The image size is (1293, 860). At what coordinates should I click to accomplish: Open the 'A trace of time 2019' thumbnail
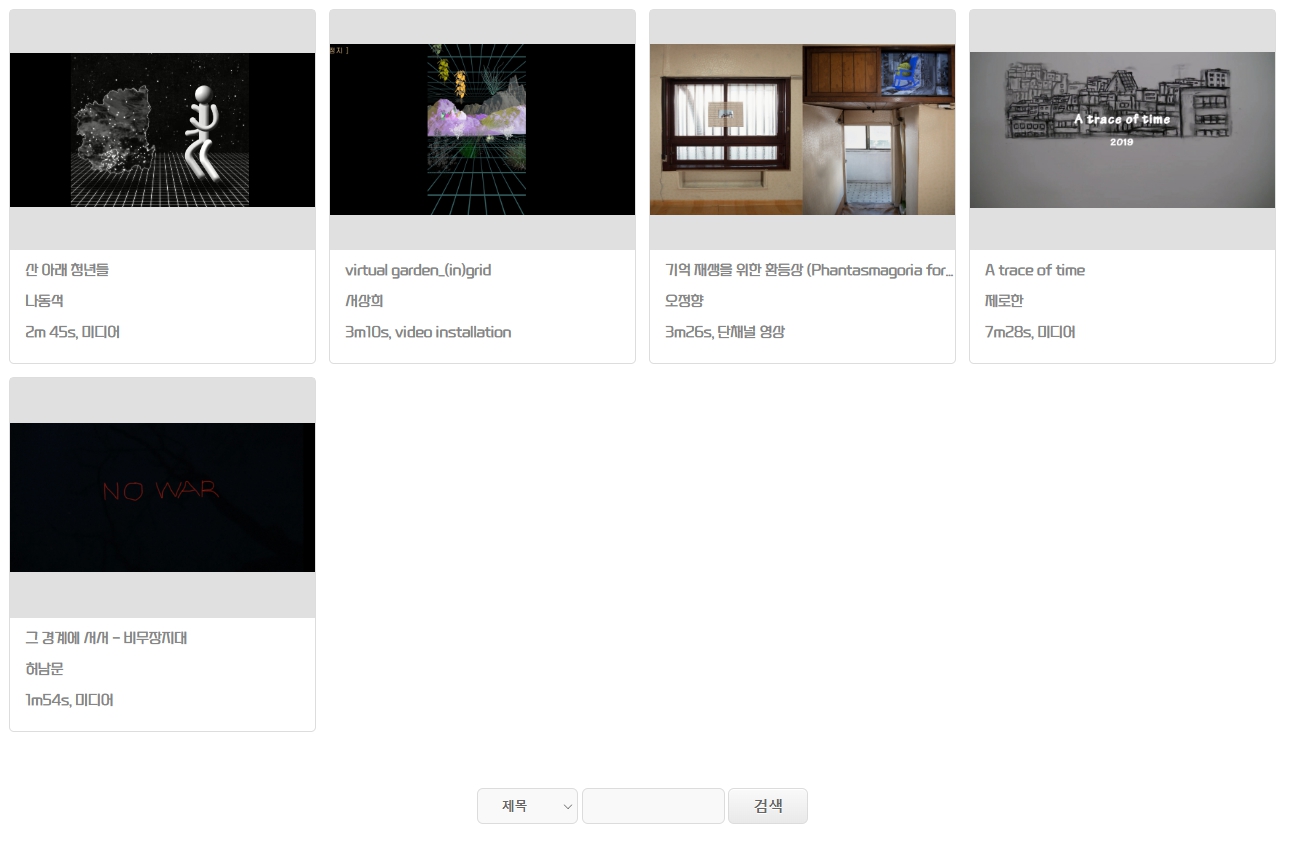coord(1122,130)
